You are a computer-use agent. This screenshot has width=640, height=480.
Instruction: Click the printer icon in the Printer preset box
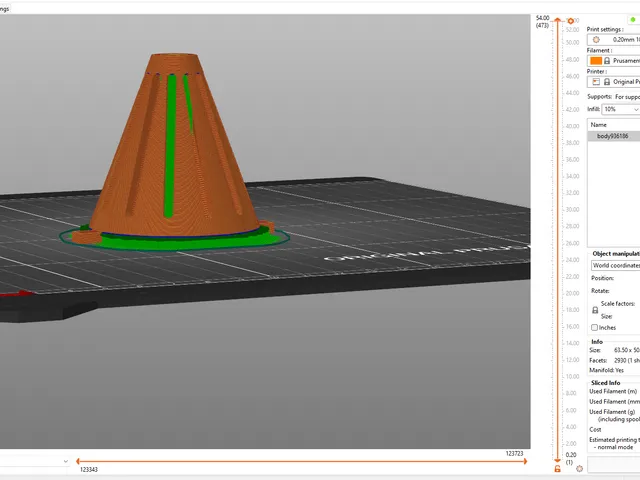click(x=596, y=82)
